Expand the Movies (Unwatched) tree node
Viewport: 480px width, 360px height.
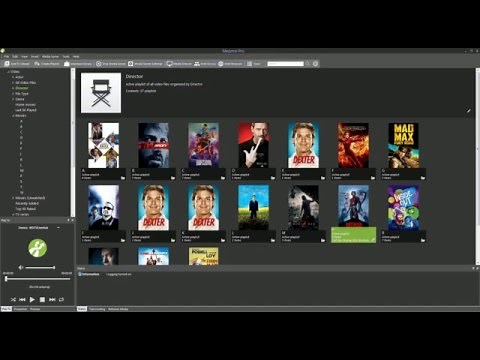(x=13, y=198)
